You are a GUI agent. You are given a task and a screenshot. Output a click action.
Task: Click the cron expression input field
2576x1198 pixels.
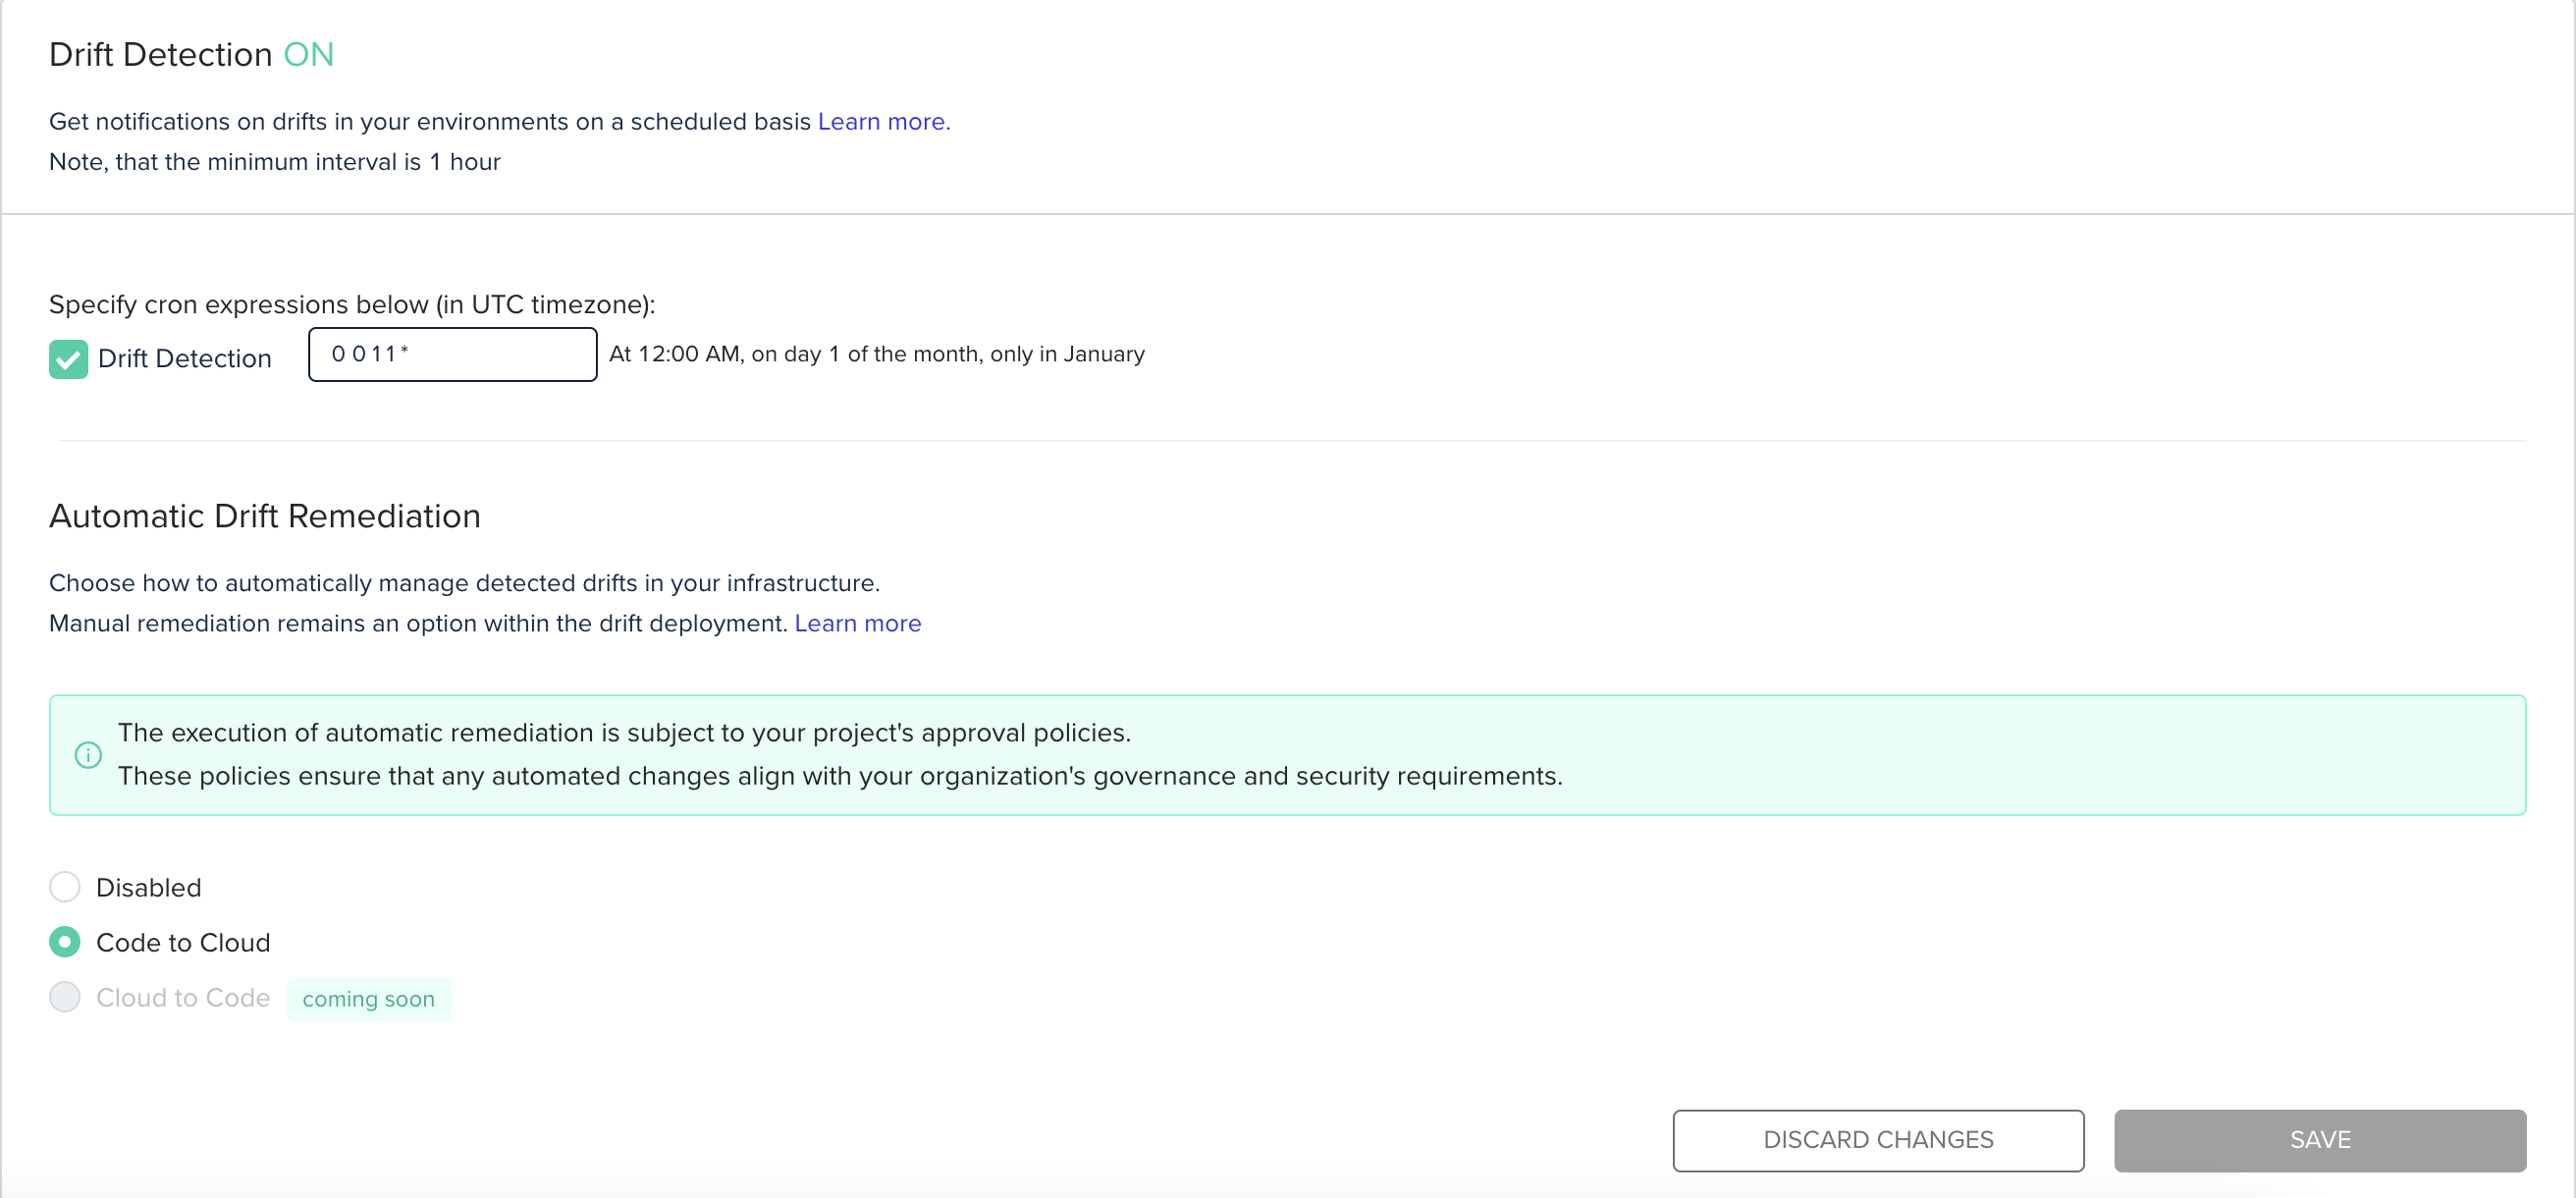coord(452,354)
